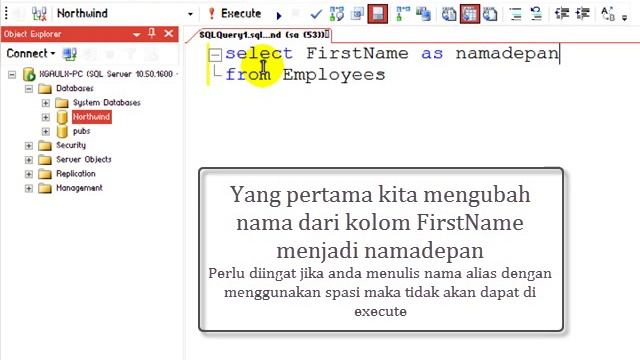Screen dimensions: 640x360
Task: Click the Change Connection toolbar icon
Action: point(39,14)
